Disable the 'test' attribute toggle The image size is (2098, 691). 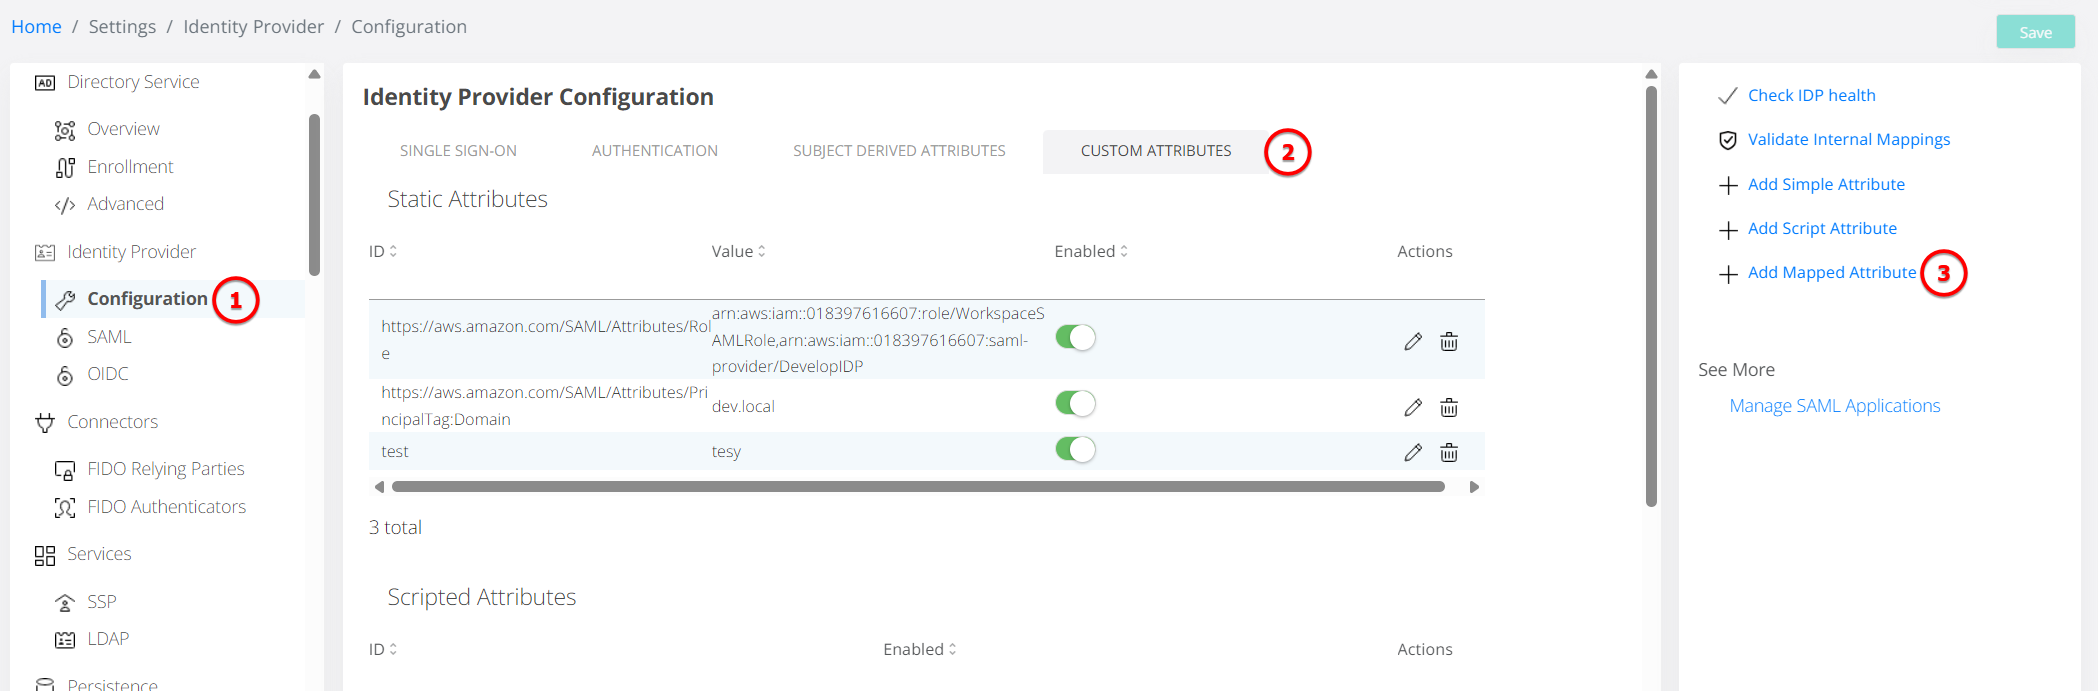tap(1075, 450)
